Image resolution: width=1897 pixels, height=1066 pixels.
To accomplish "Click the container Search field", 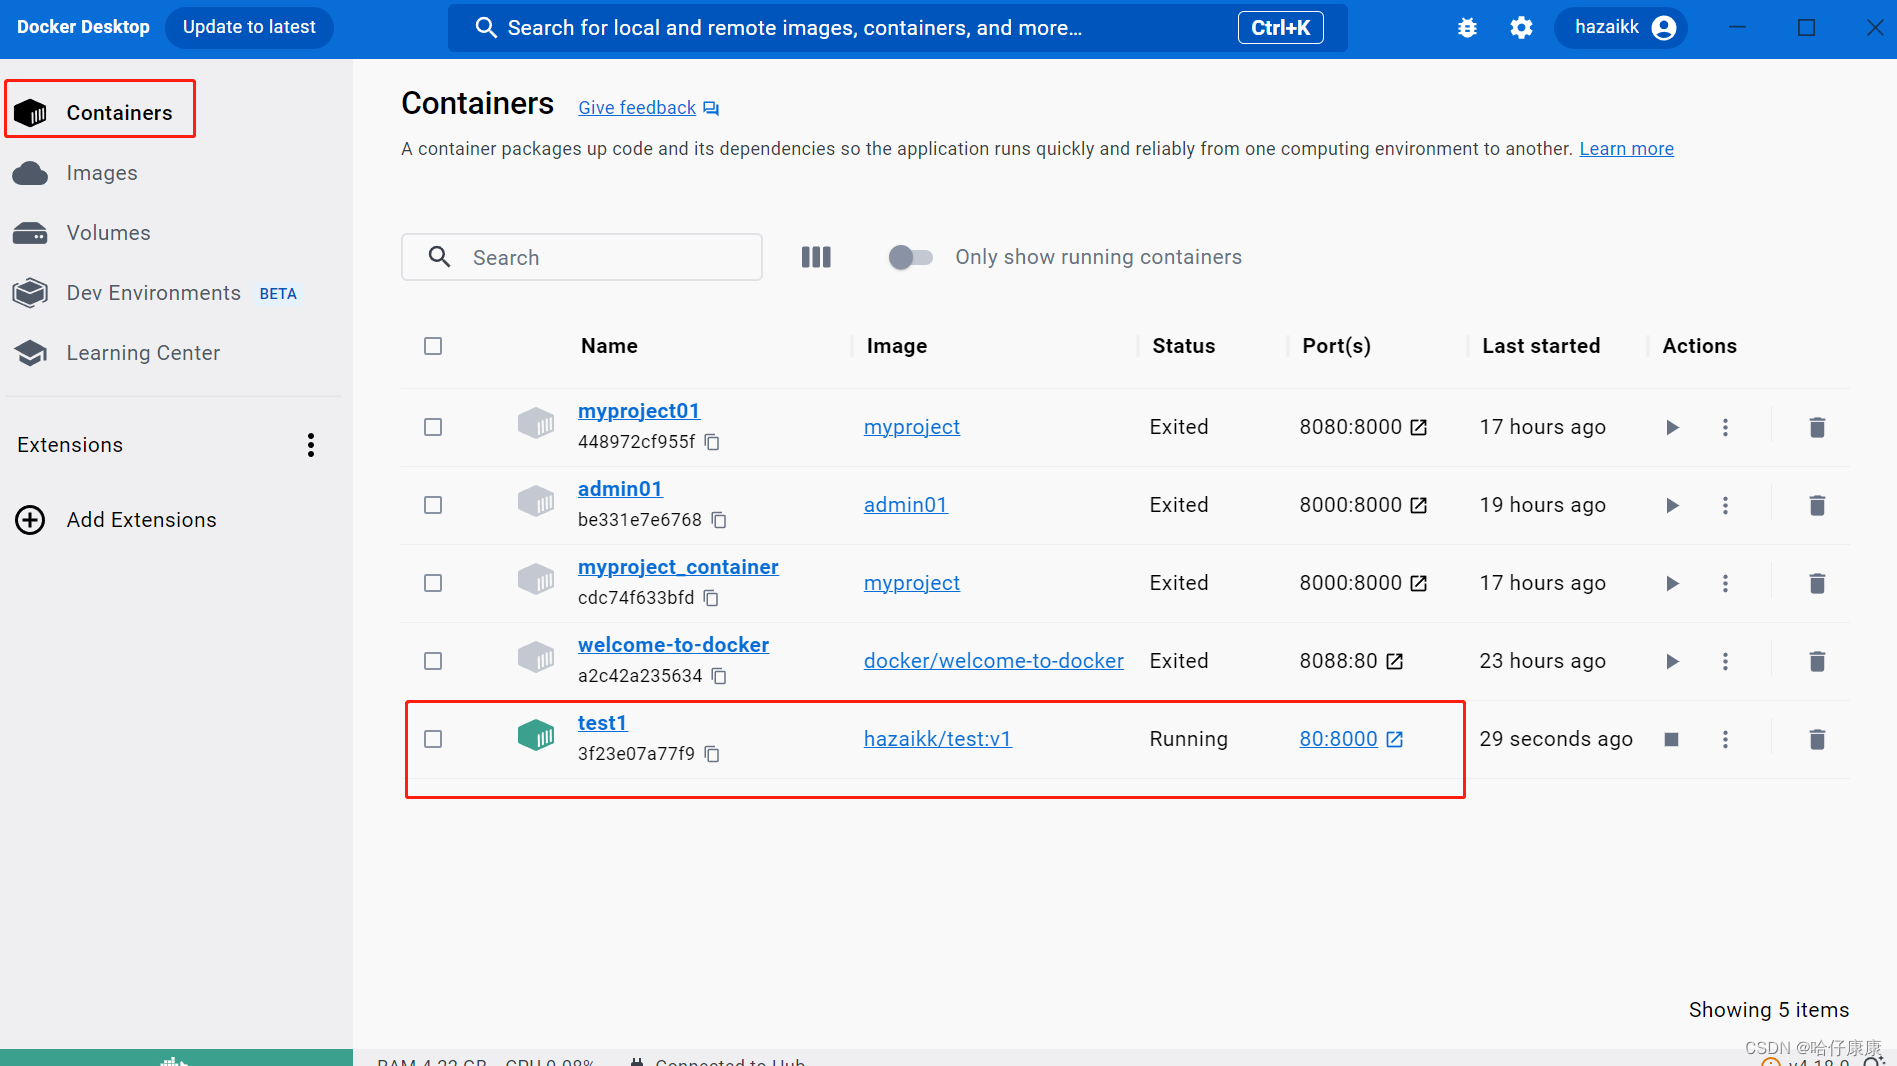I will pyautogui.click(x=582, y=257).
